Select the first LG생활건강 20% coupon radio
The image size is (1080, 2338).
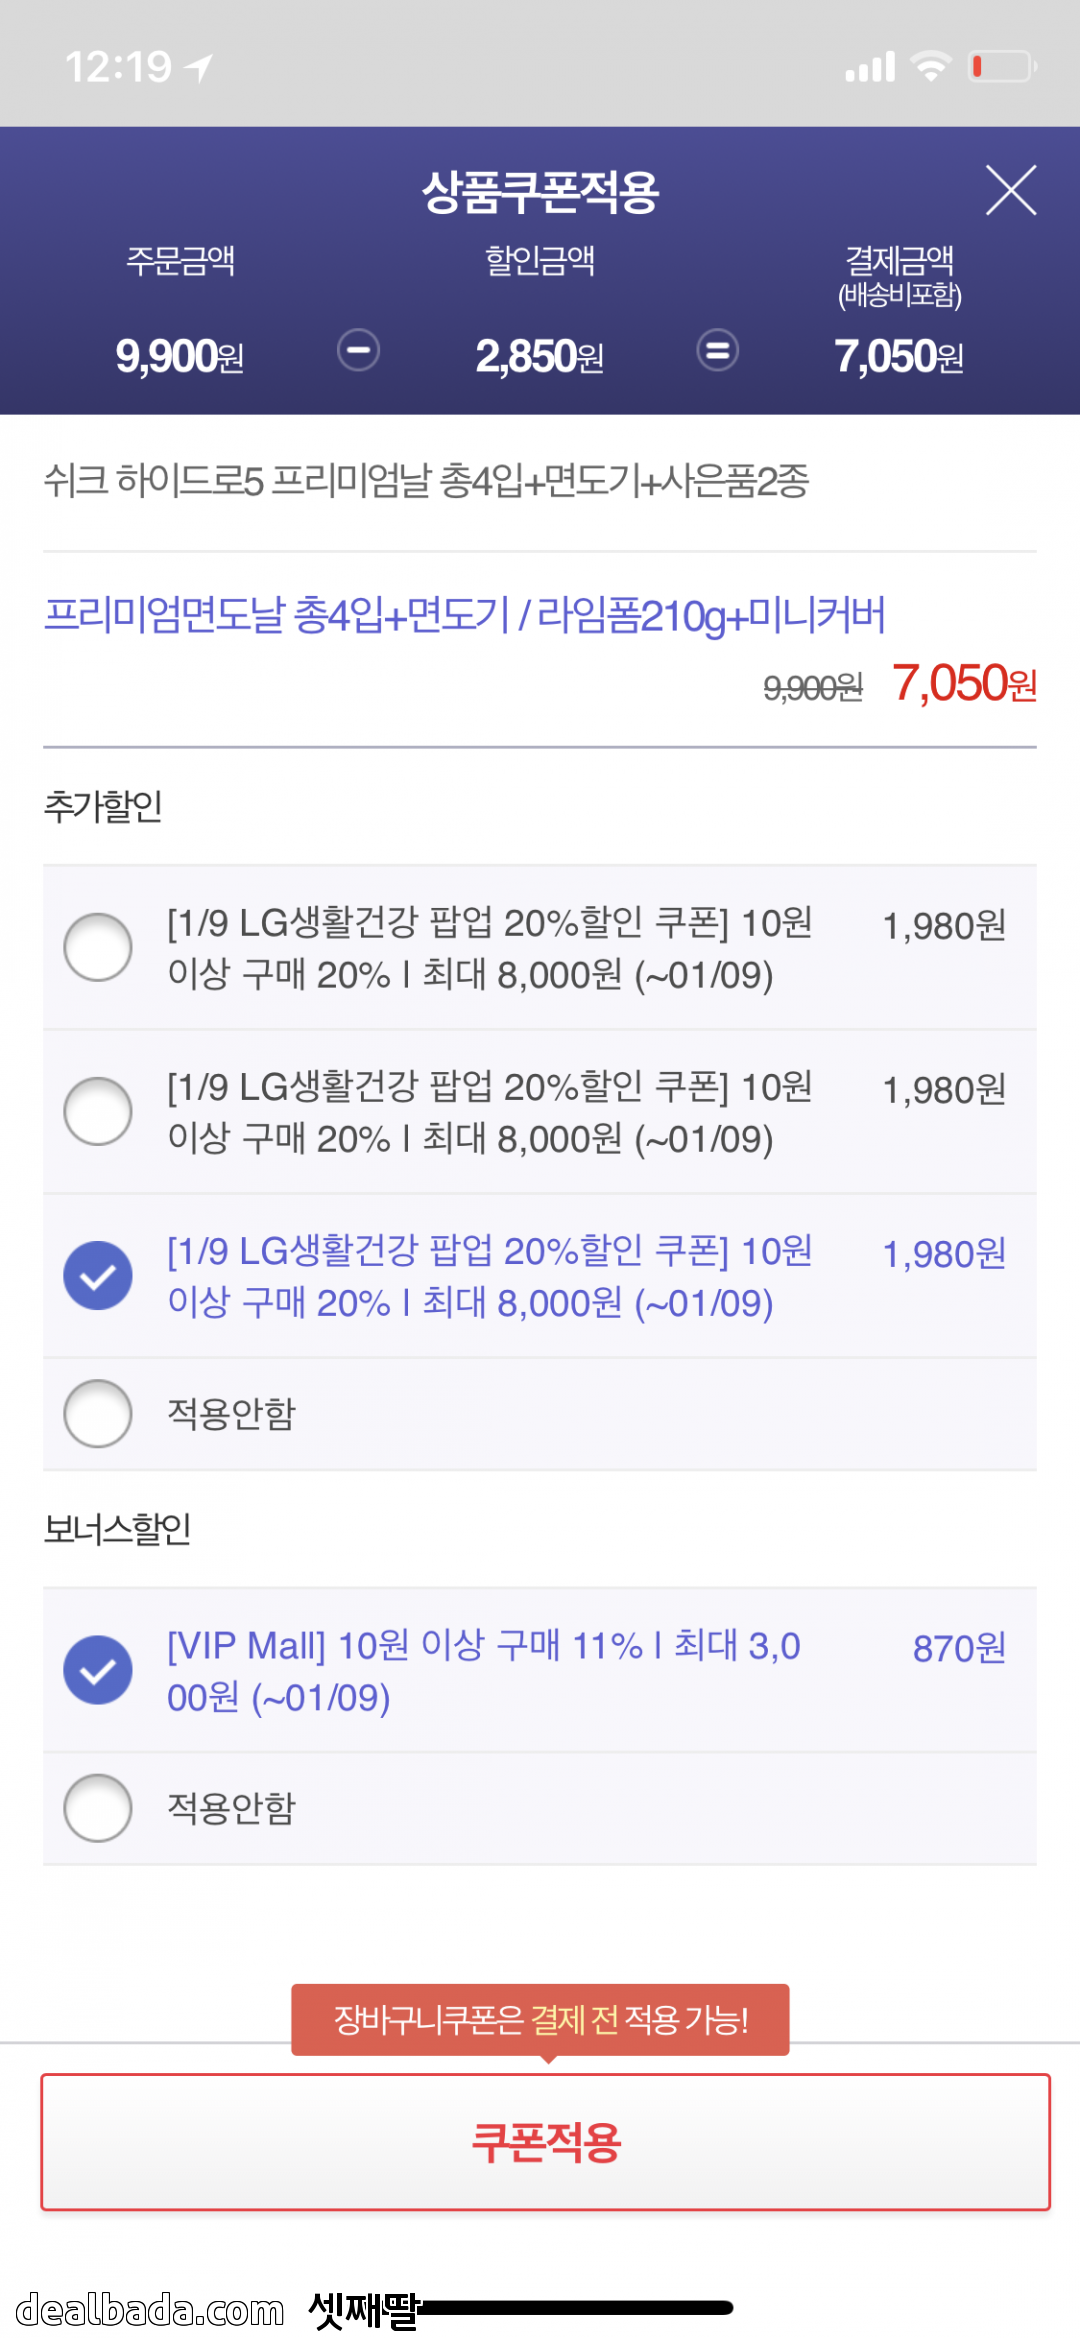[98, 947]
